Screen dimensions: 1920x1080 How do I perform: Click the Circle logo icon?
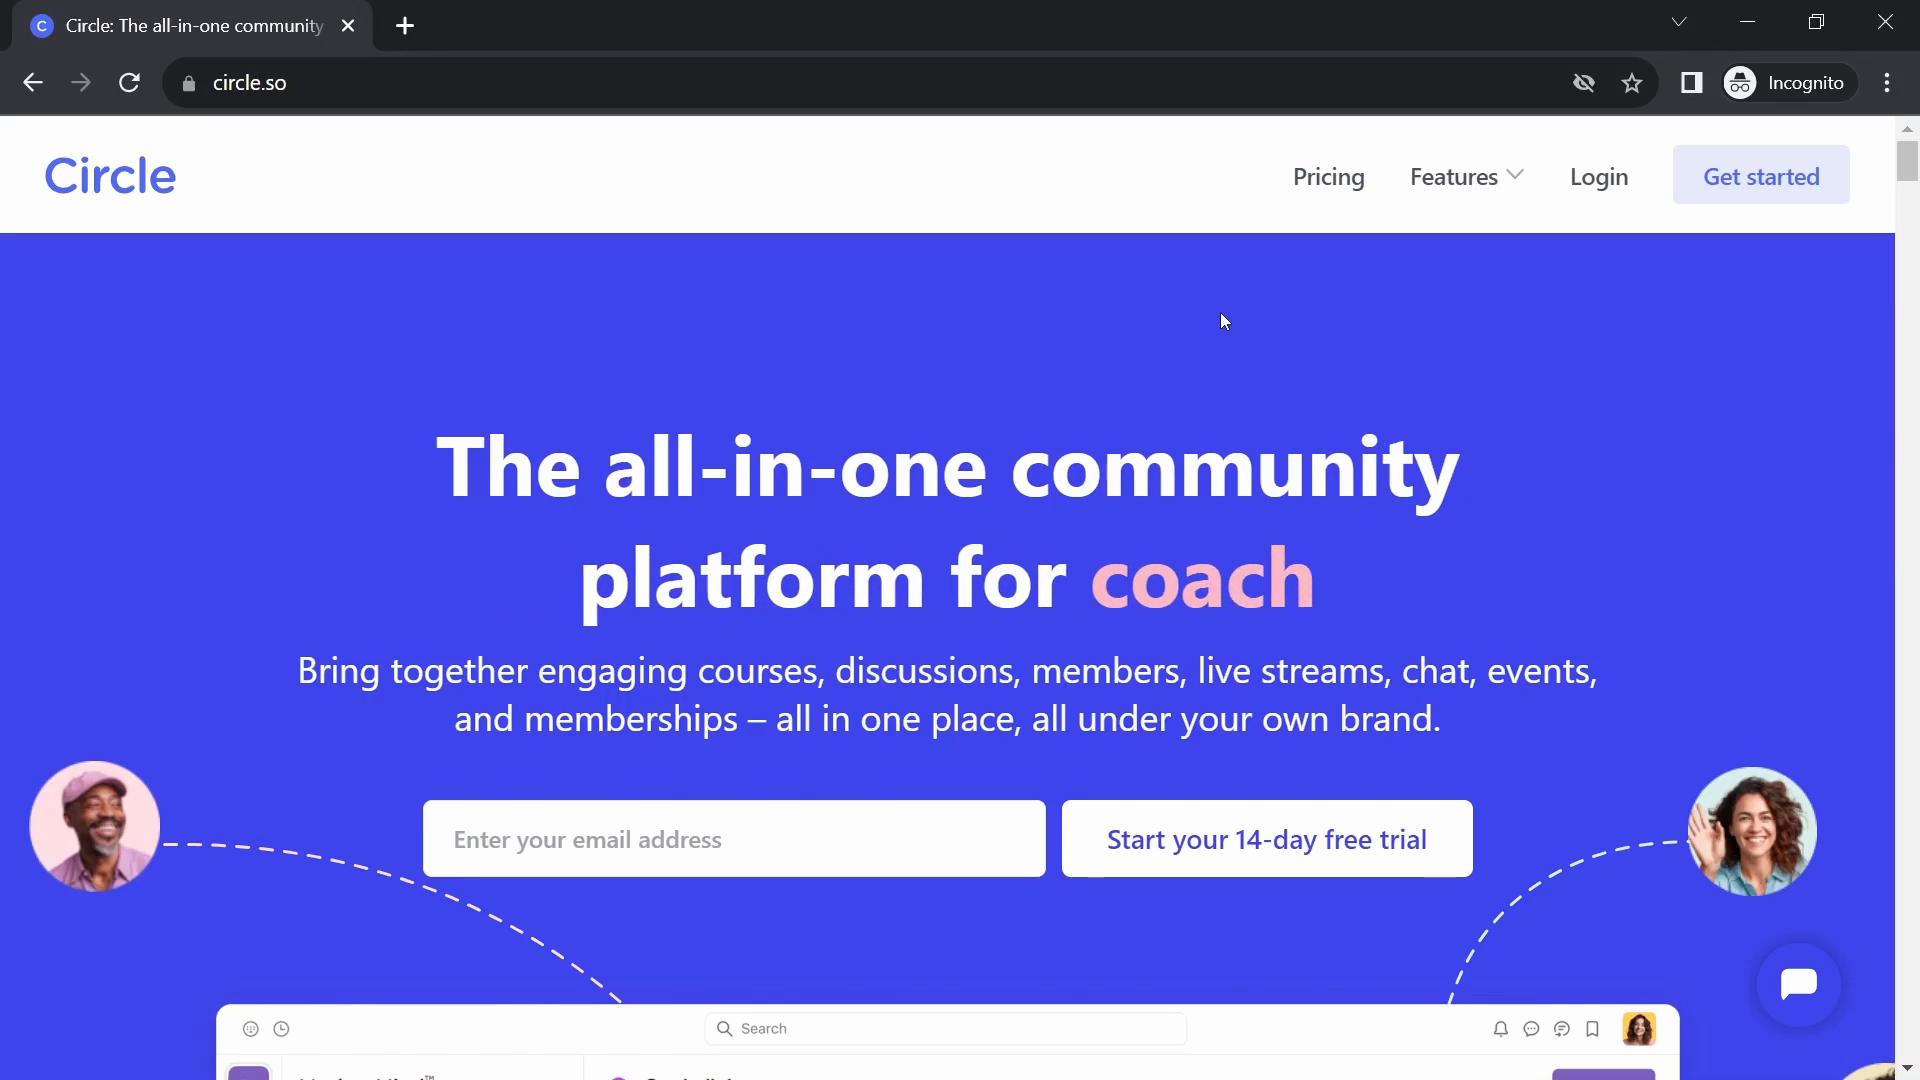pos(109,175)
